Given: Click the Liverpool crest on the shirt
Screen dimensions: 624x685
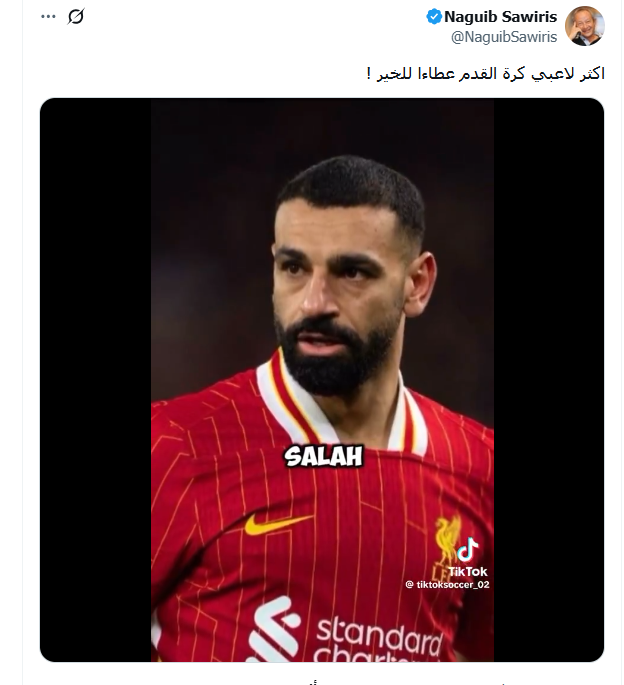Looking at the screenshot, I should pos(446,540).
